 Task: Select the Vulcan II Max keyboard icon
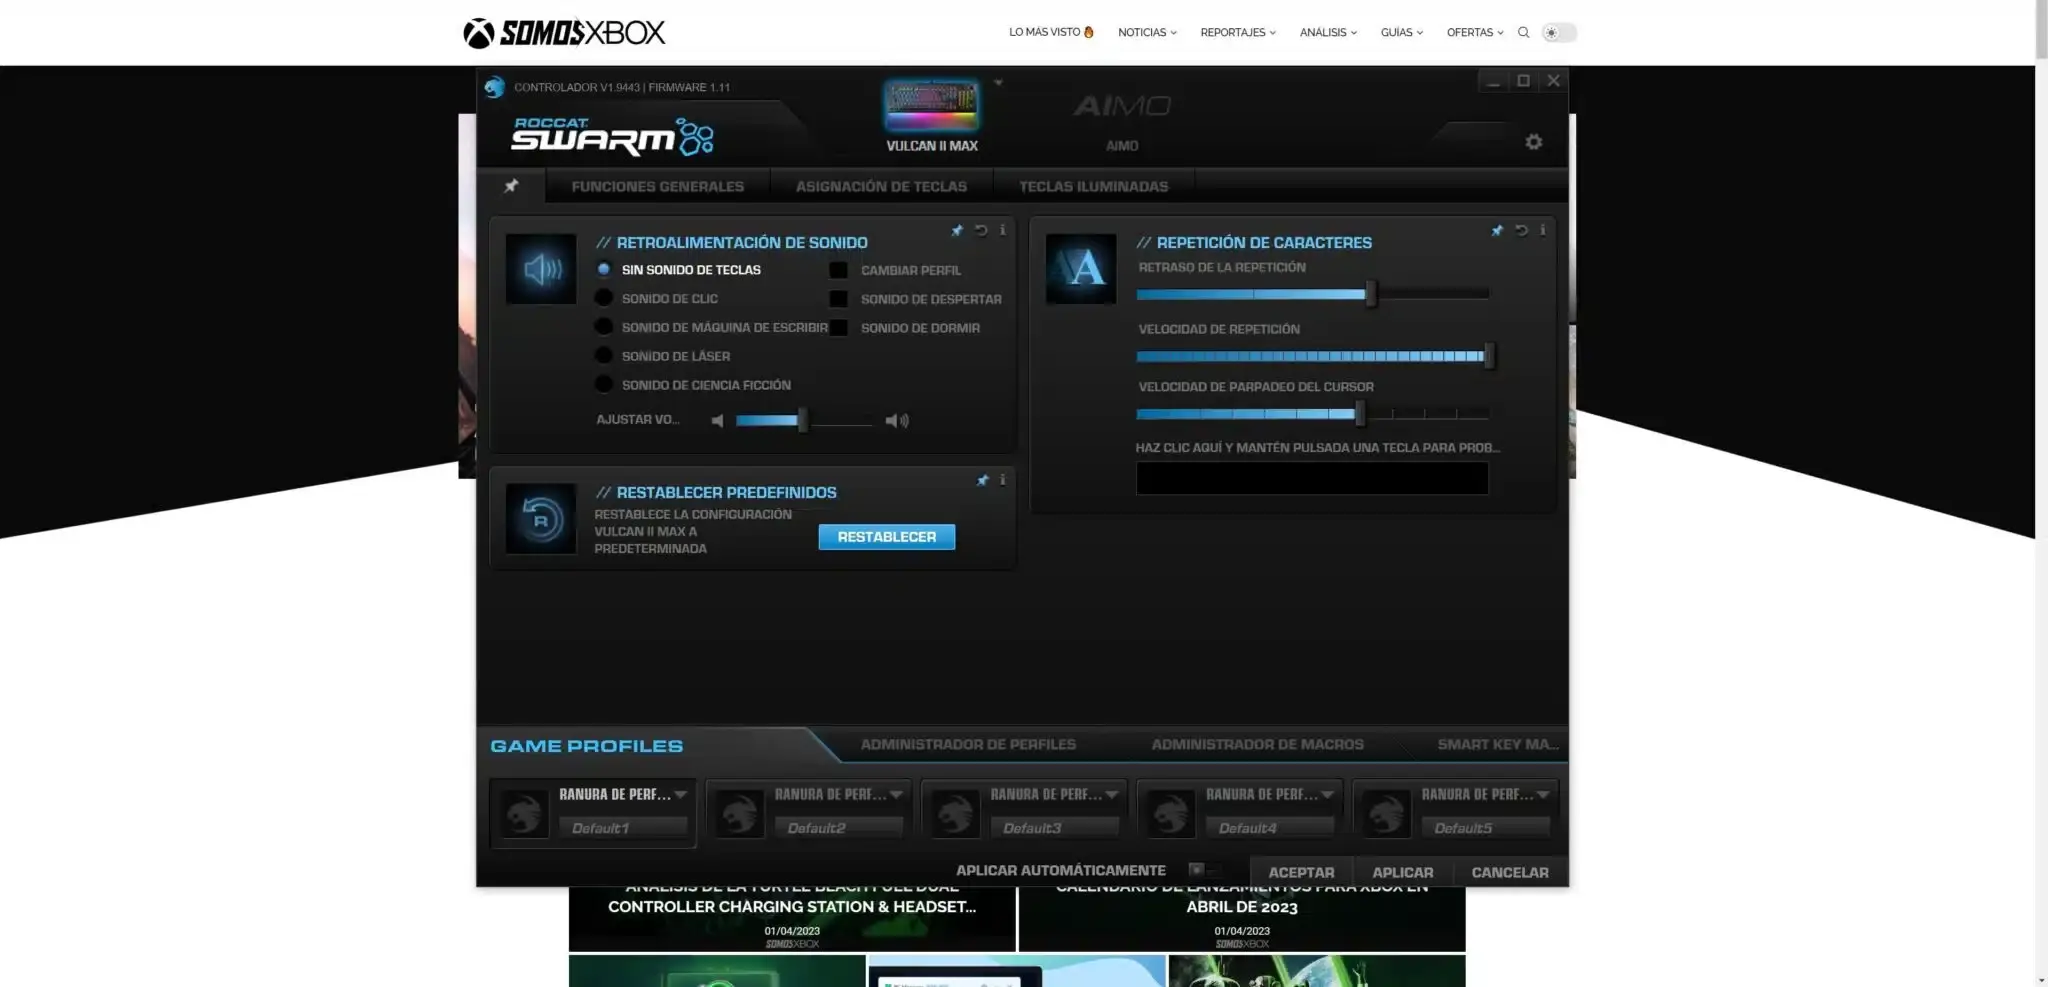pyautogui.click(x=931, y=106)
